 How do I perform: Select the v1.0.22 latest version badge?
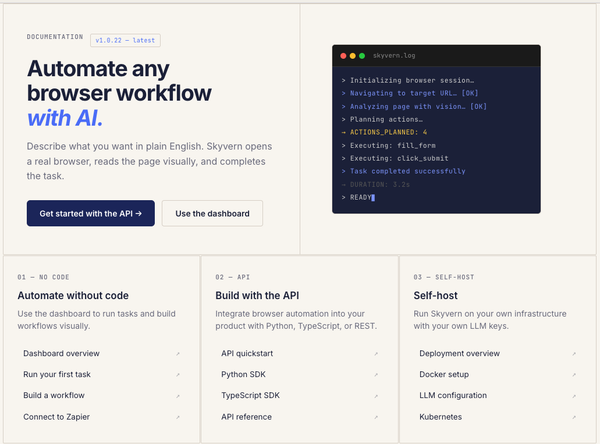point(125,40)
